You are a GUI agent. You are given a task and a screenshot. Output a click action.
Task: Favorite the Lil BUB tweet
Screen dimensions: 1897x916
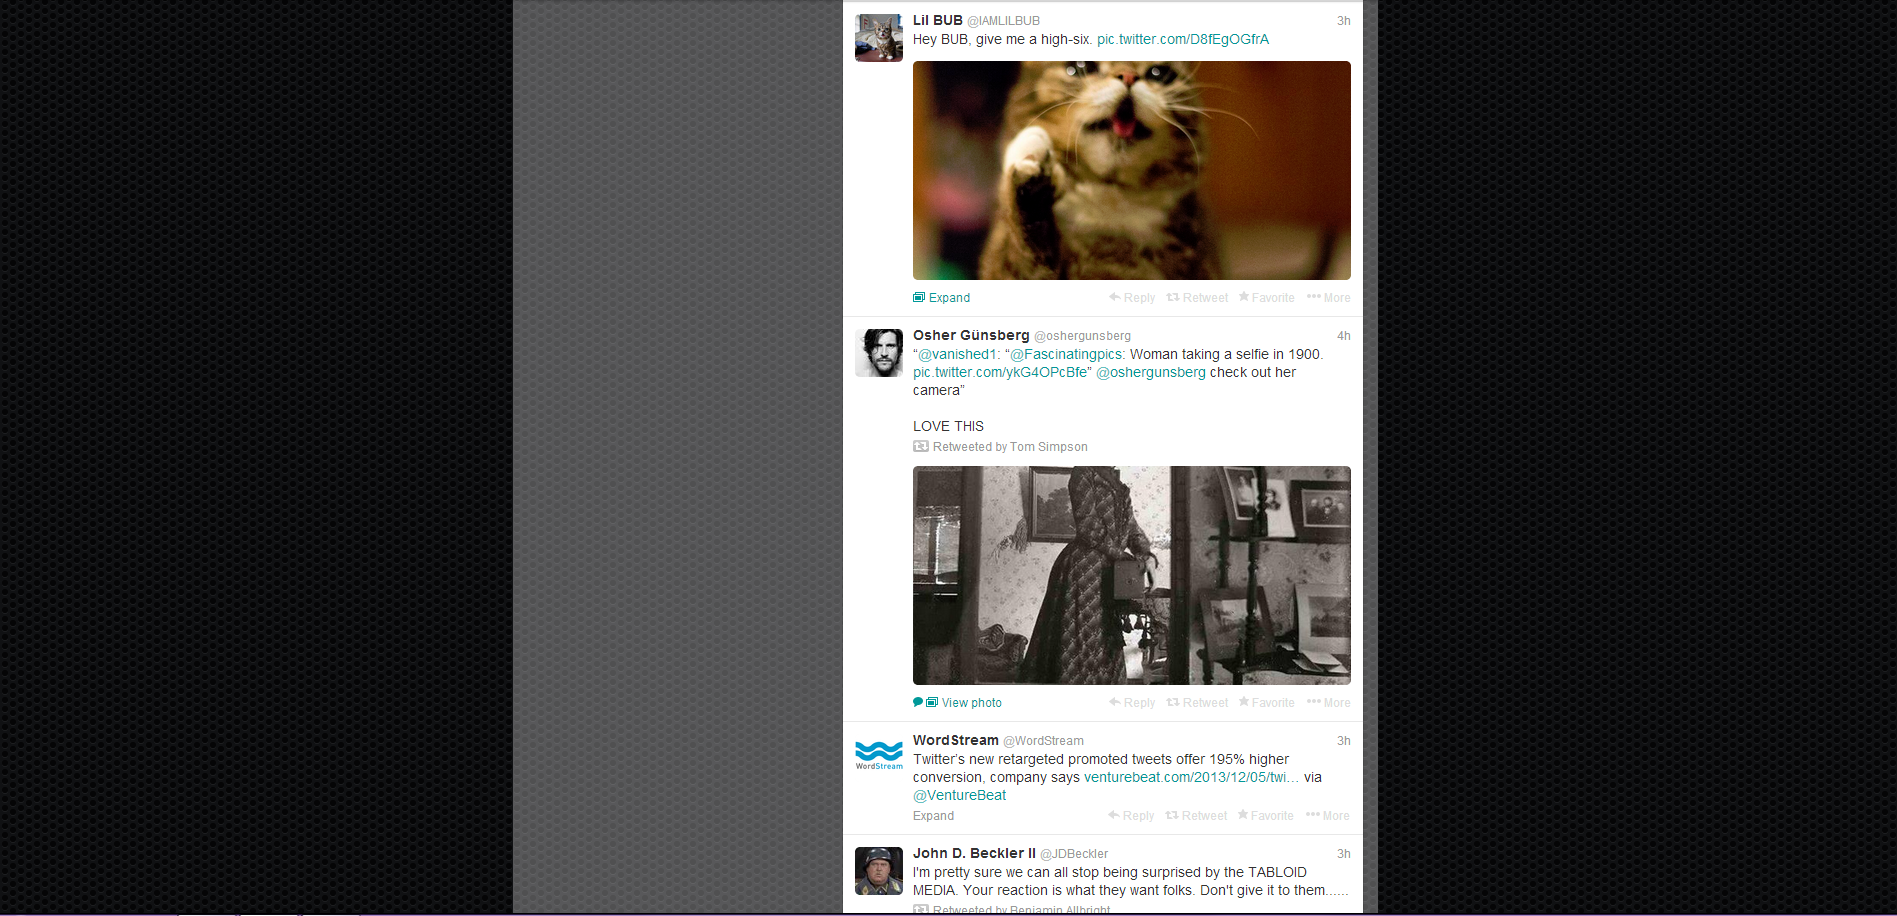tap(1266, 298)
